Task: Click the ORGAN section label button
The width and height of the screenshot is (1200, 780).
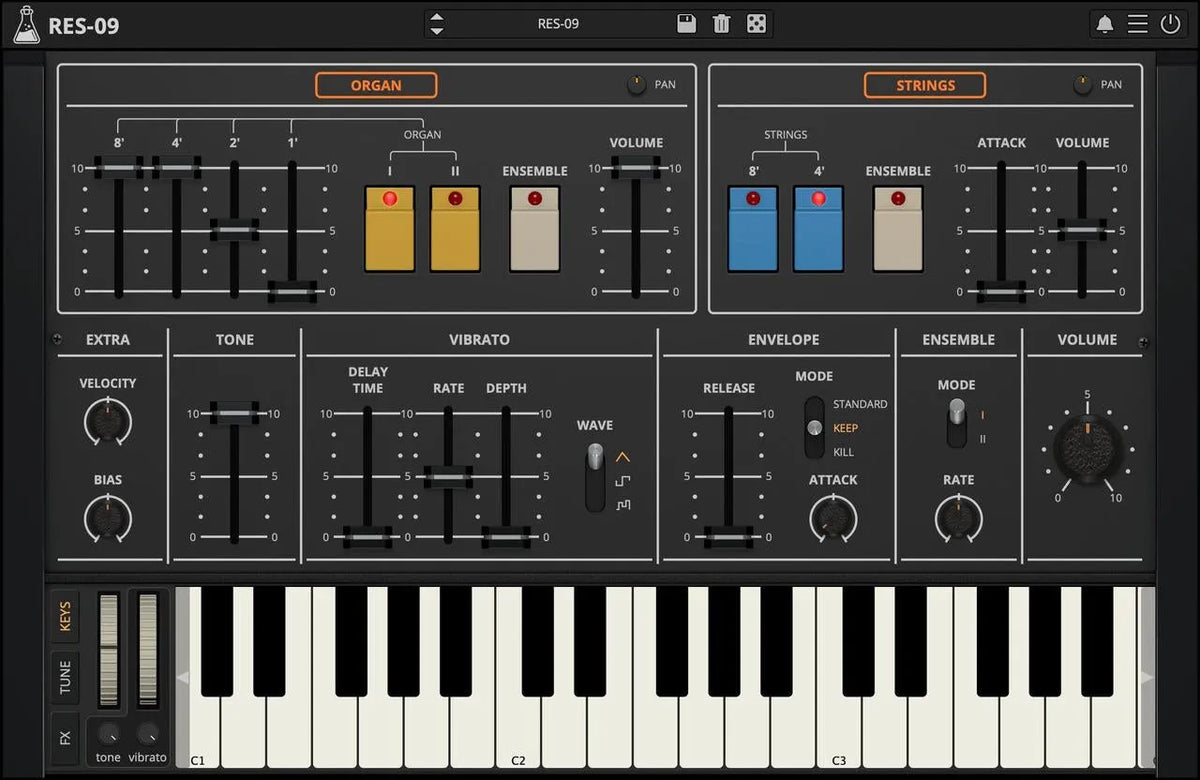Action: click(376, 85)
